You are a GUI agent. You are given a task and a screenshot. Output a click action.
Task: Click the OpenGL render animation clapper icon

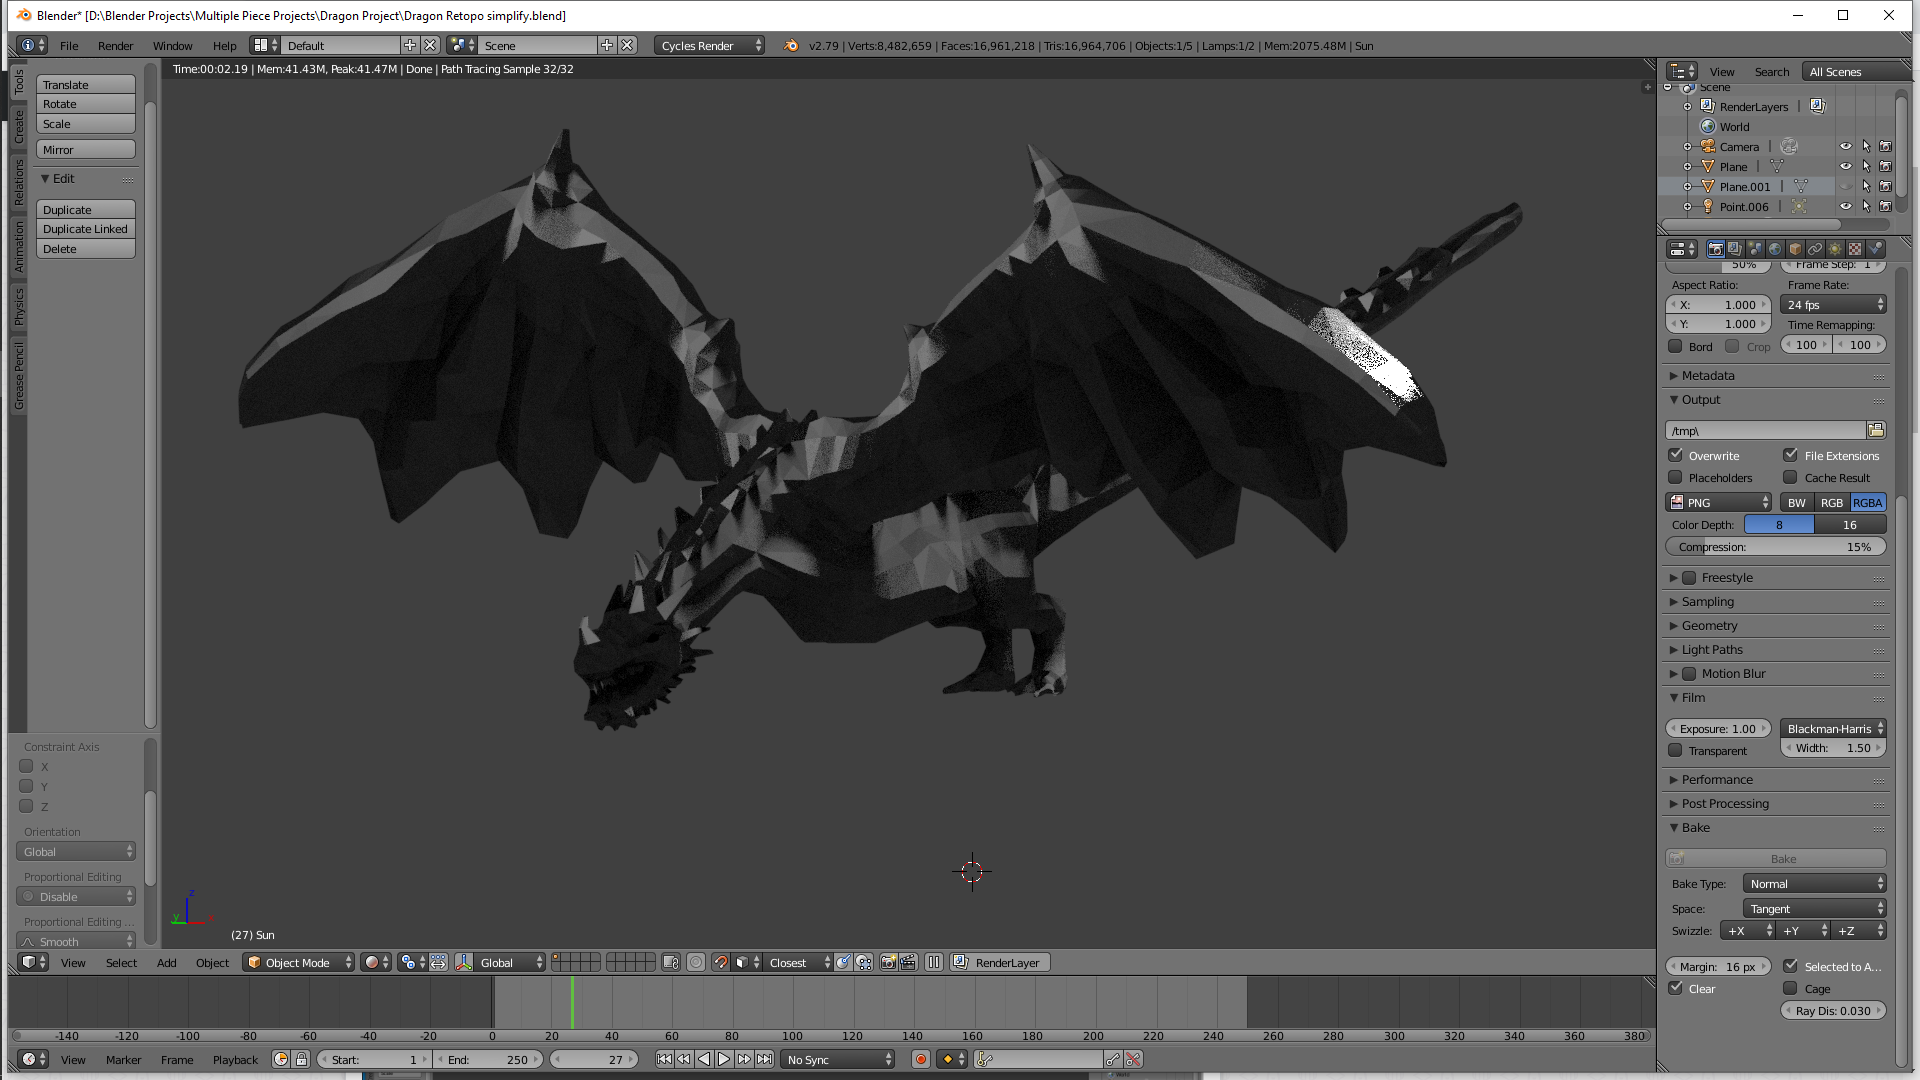pyautogui.click(x=908, y=962)
